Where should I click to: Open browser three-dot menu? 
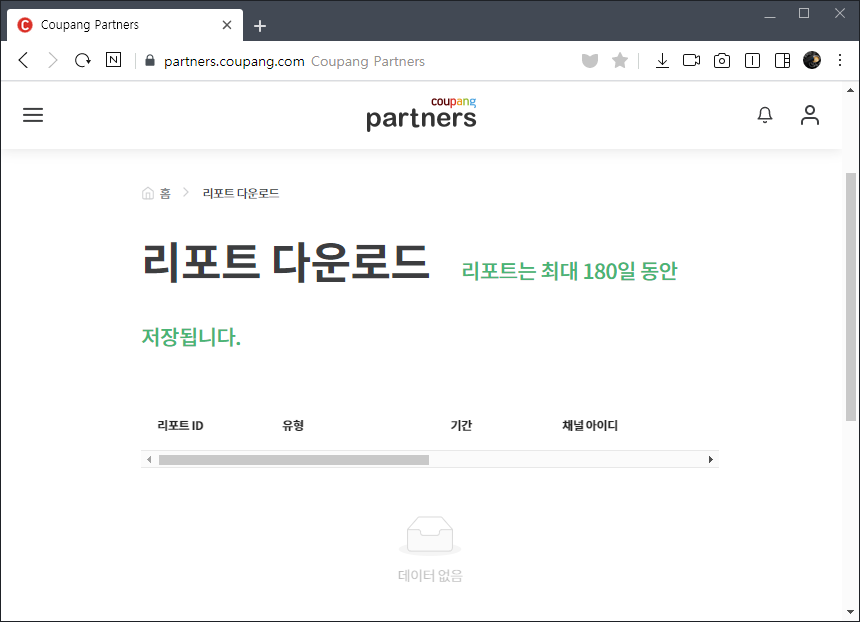tap(840, 60)
